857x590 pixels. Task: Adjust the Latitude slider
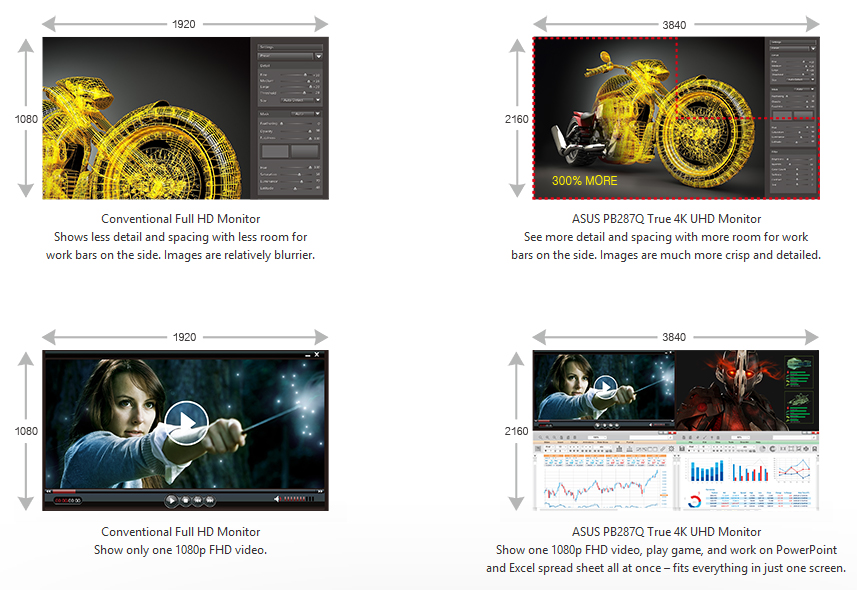tap(296, 189)
